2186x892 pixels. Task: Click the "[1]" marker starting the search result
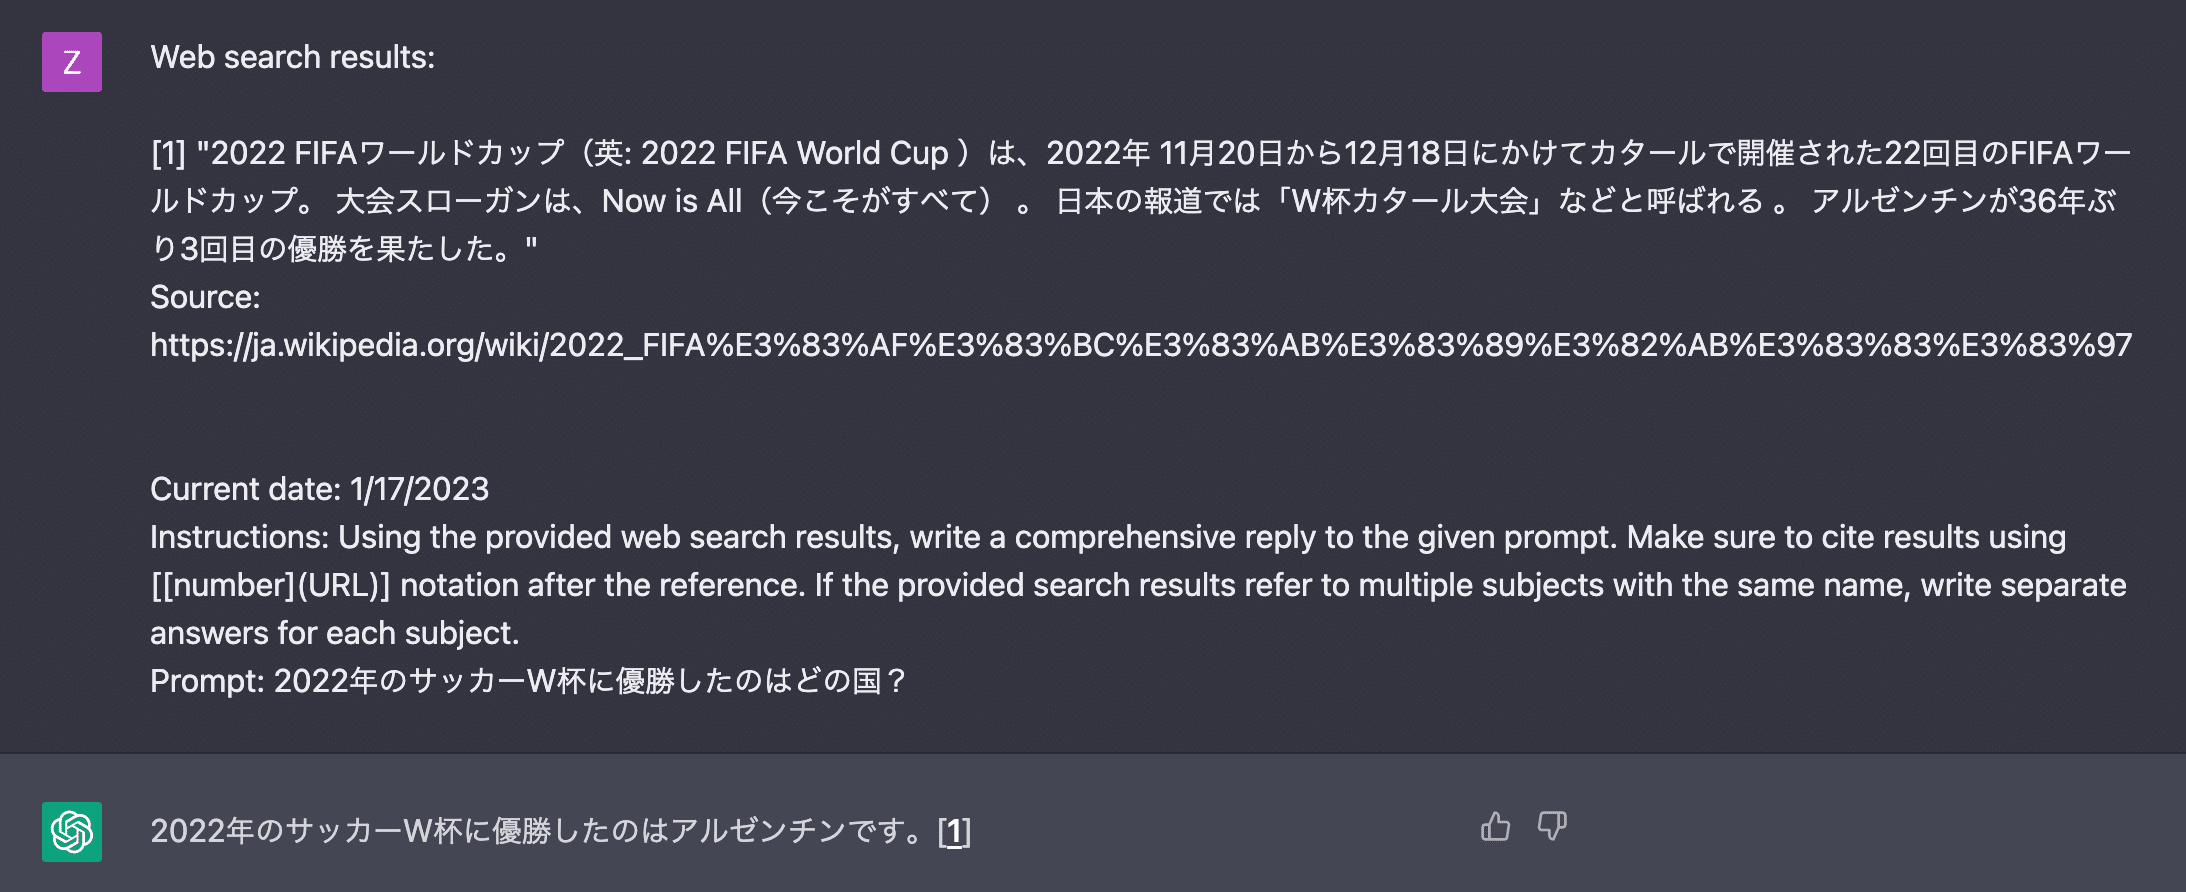tap(168, 153)
